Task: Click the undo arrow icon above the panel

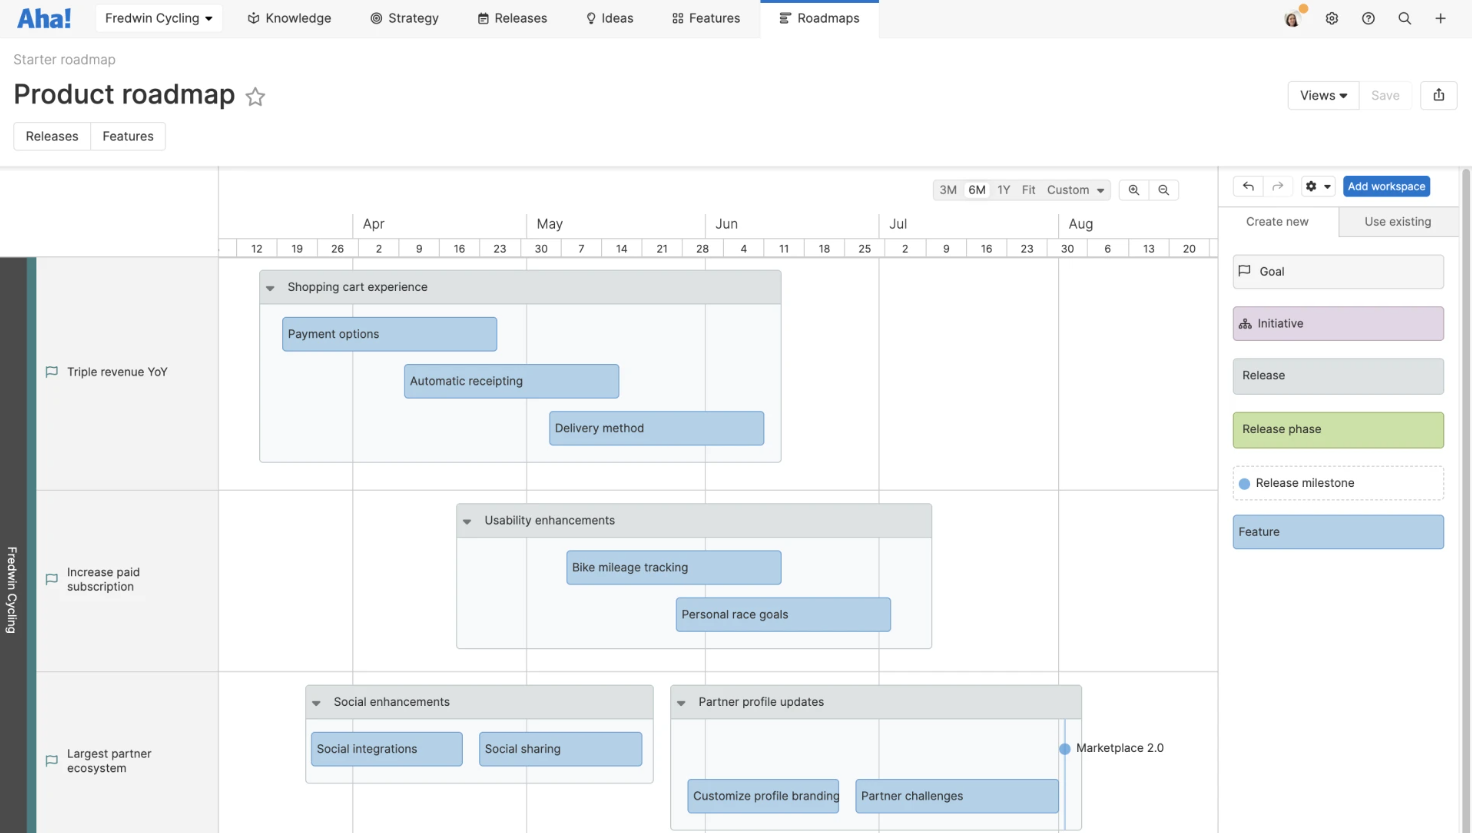Action: (1247, 186)
